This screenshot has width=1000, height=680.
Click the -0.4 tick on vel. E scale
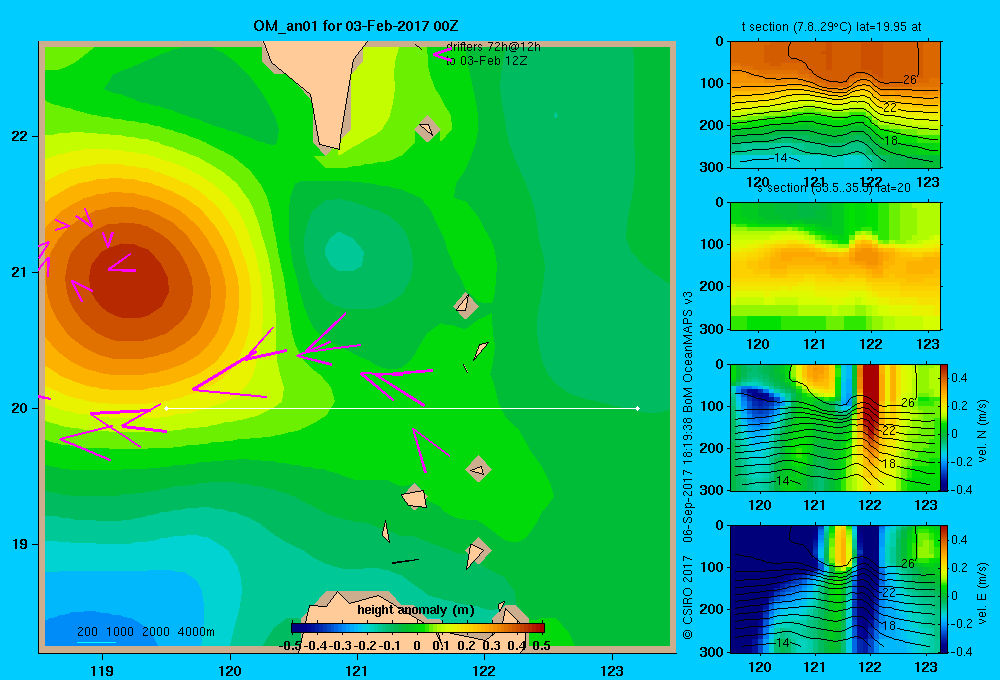pos(961,651)
